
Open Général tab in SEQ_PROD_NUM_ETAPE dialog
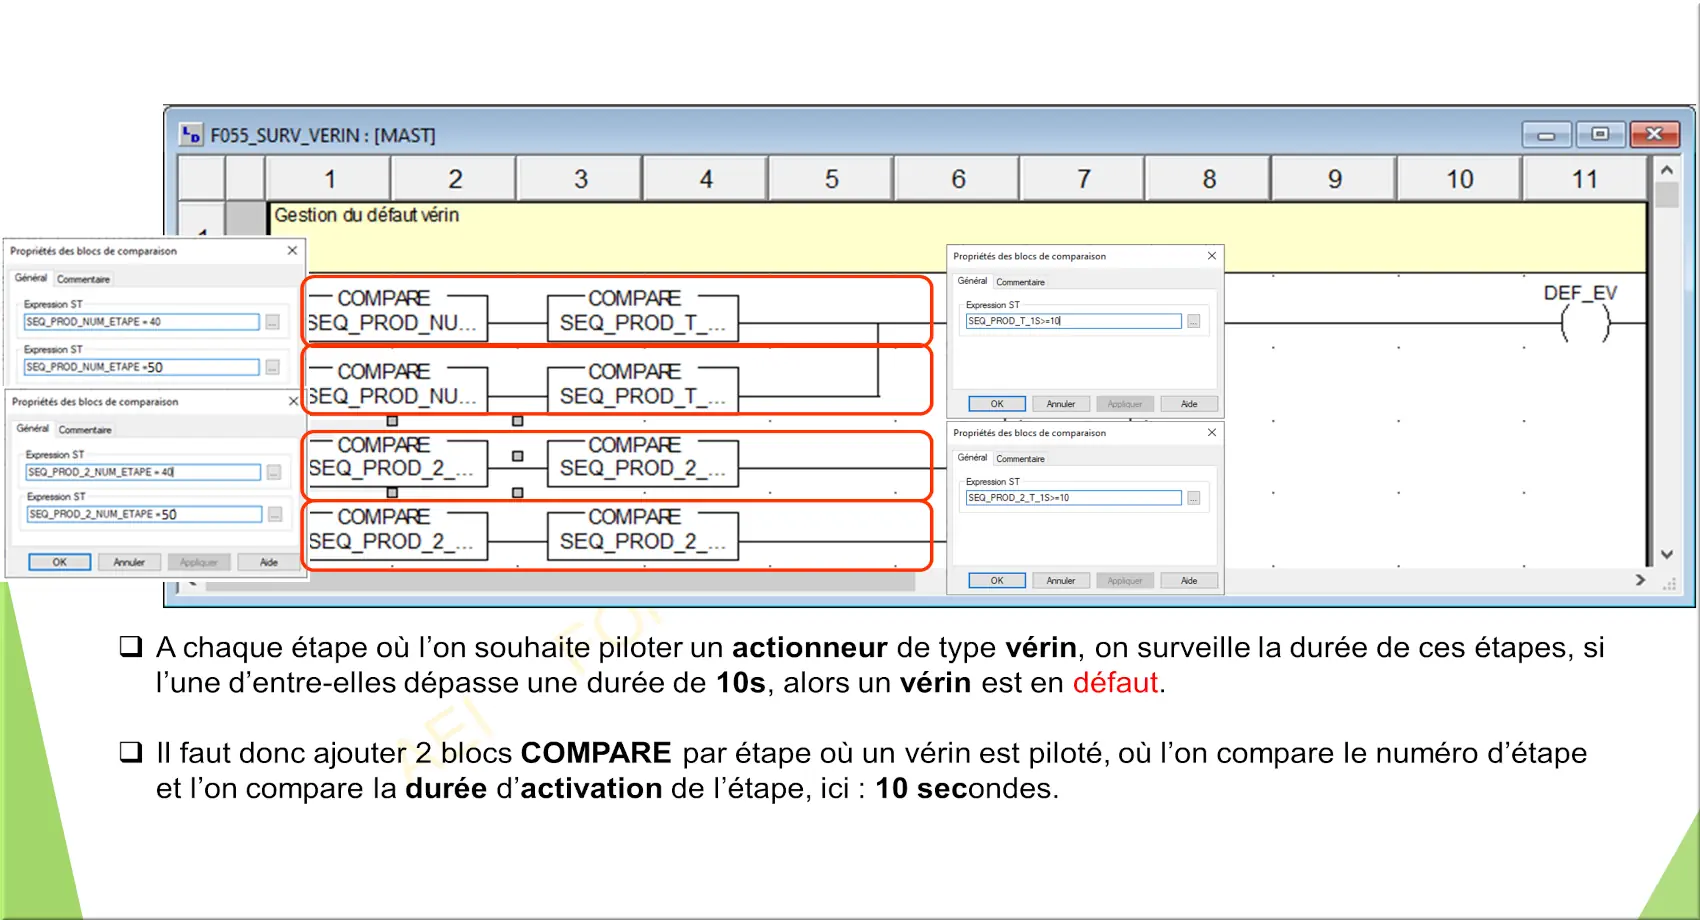[31, 278]
